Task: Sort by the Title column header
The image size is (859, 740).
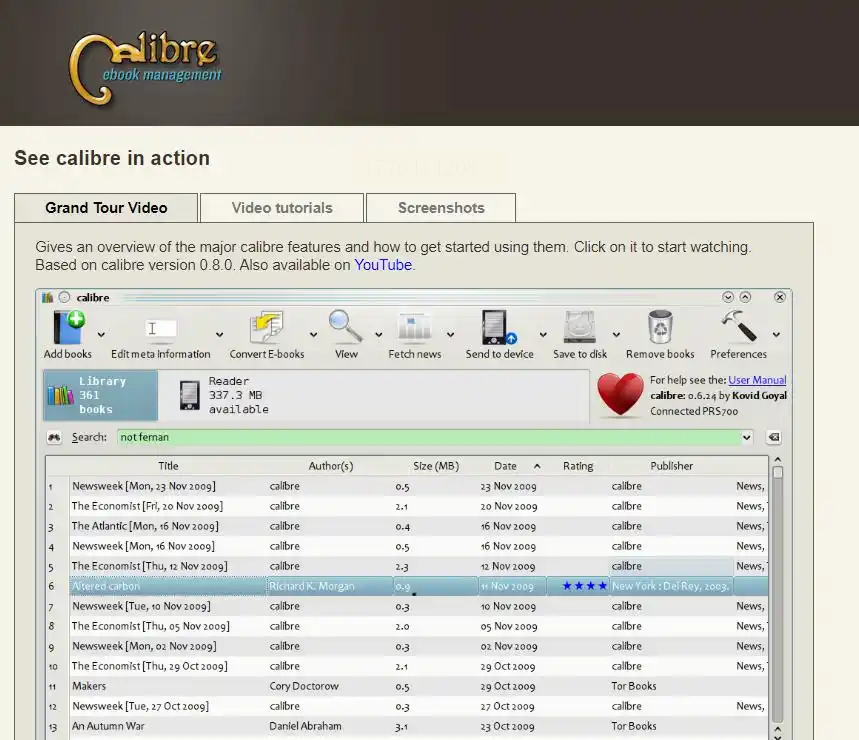Action: 168,466
